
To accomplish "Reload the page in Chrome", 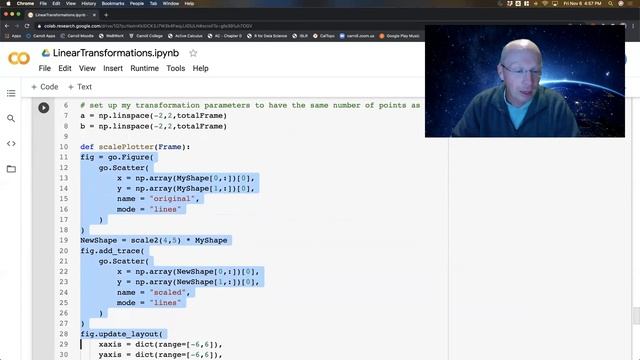I will 27,26.
